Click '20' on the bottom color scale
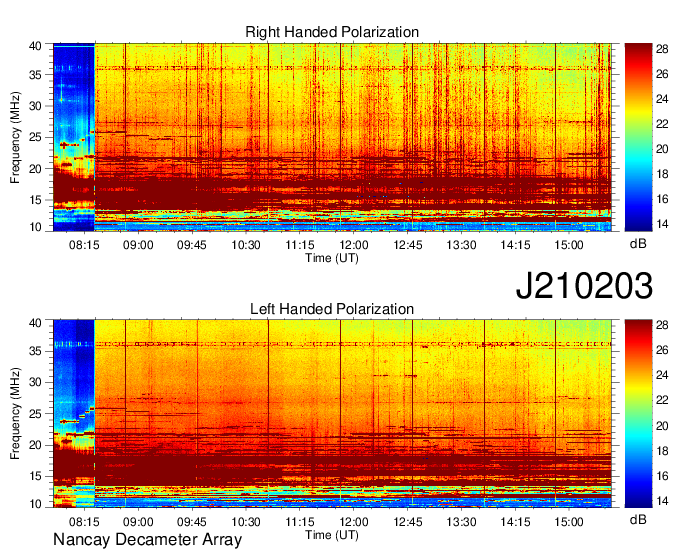 [x=662, y=426]
